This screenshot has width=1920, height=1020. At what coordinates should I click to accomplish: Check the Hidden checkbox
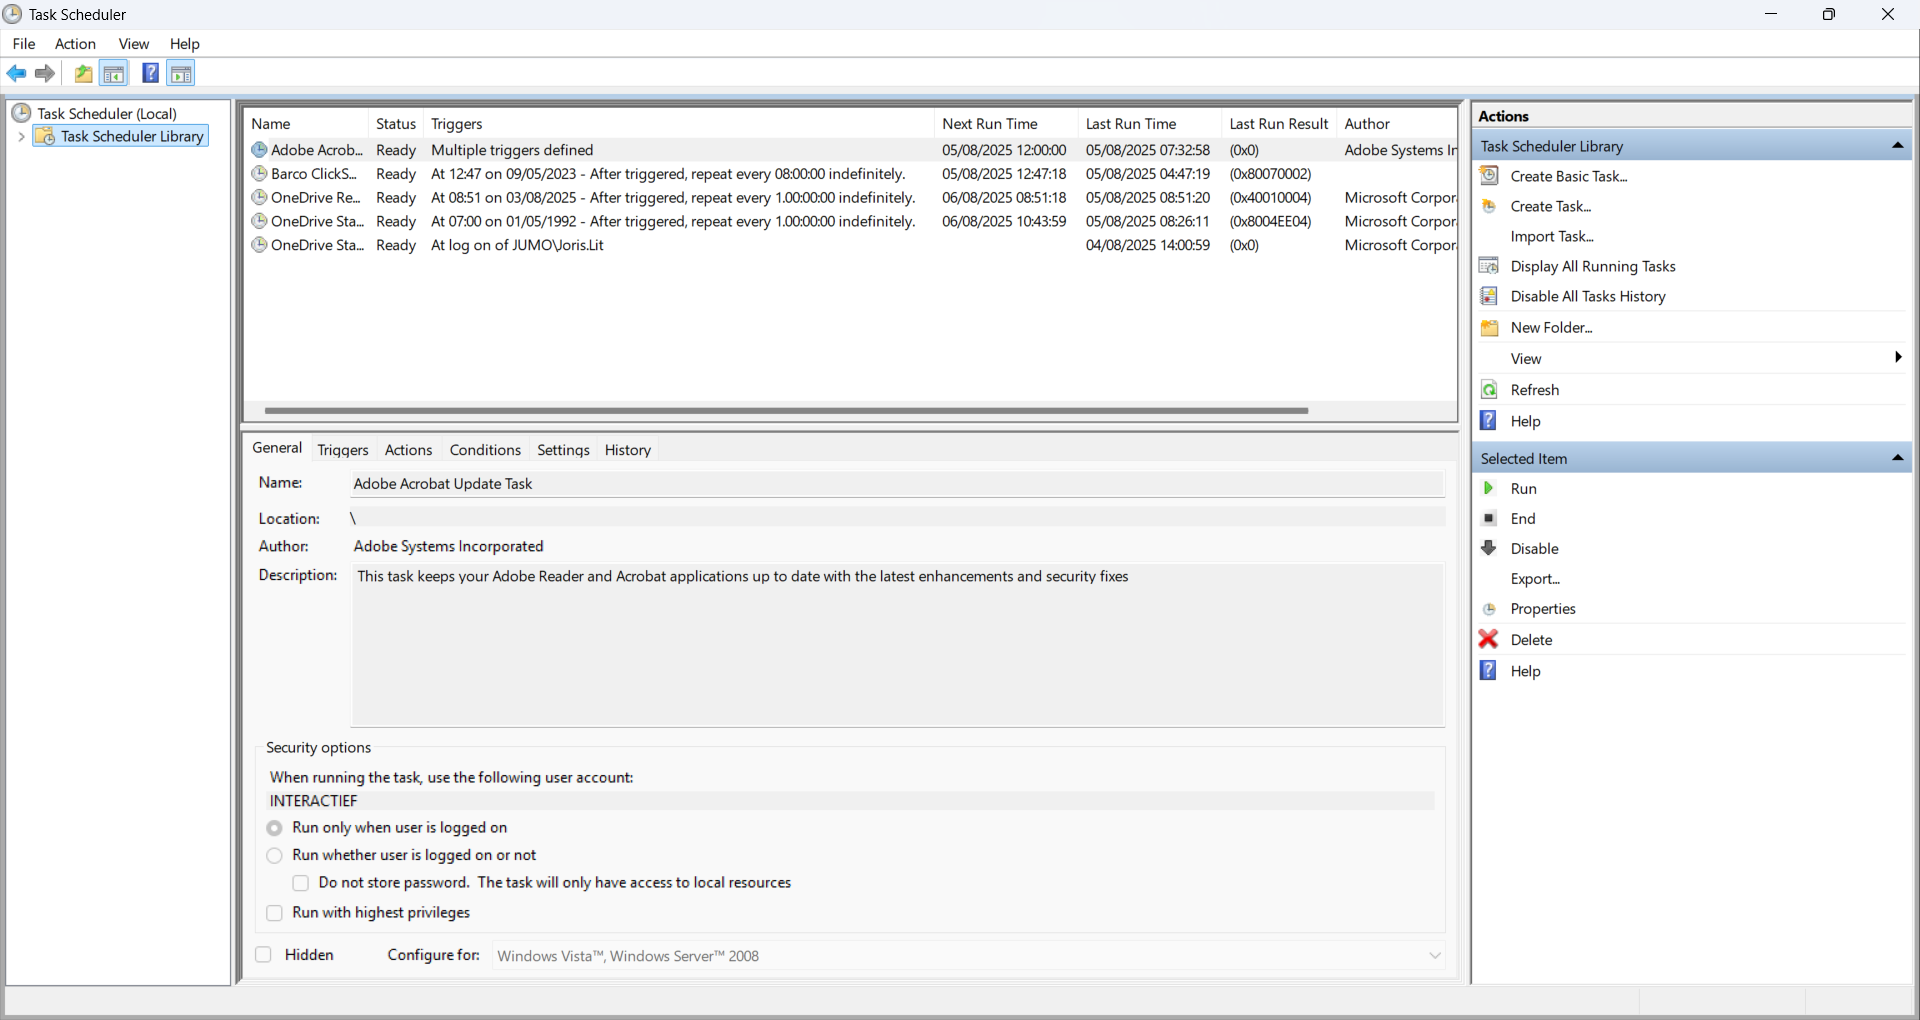click(x=264, y=955)
